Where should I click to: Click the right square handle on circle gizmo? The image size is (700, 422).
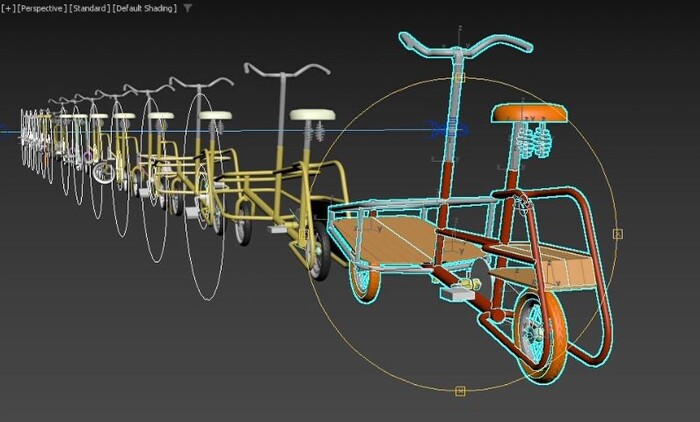coord(618,234)
